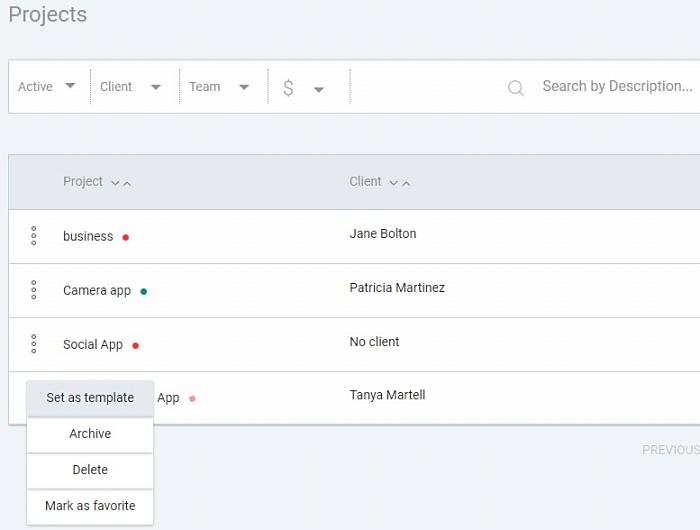Screen dimensions: 700x530
Task: Click the Search by Description field
Action: 617,86
